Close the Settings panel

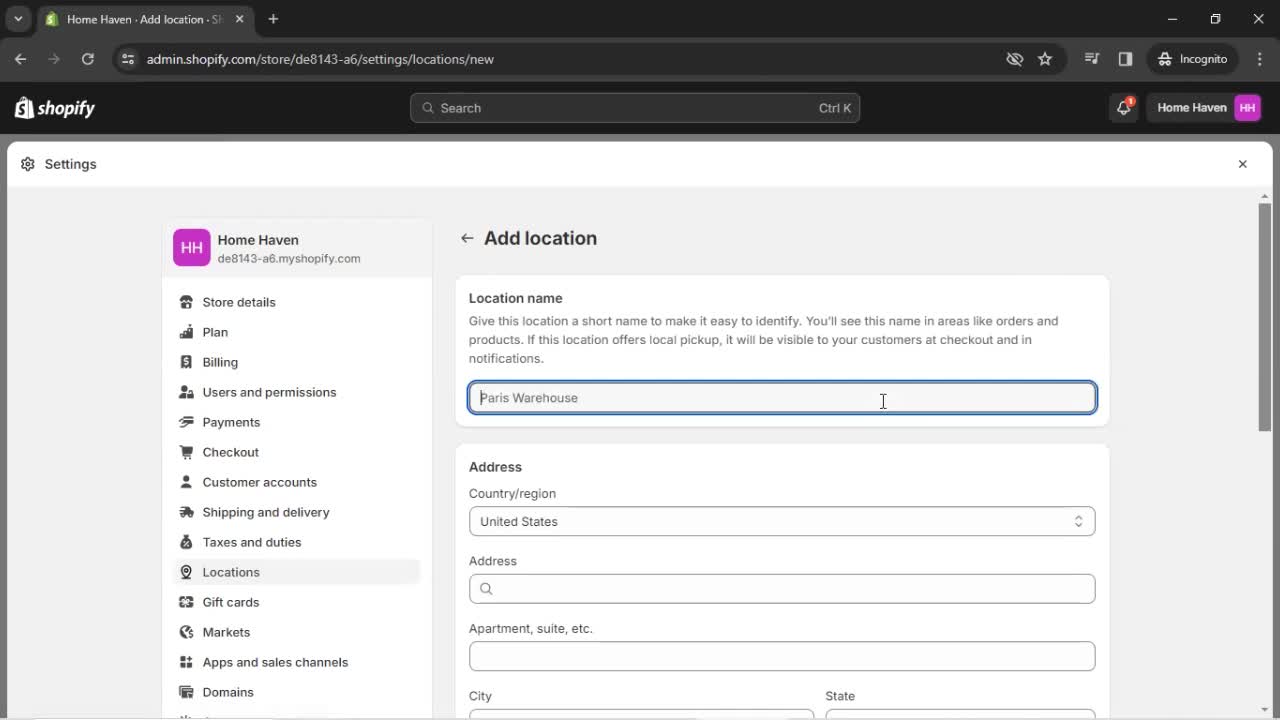pyautogui.click(x=1242, y=164)
